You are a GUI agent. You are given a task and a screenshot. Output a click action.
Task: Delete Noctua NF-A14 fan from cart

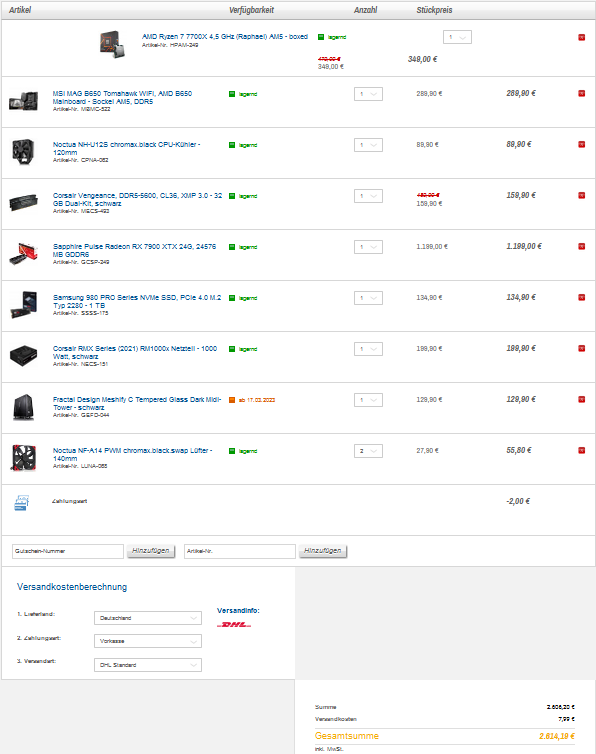click(x=581, y=450)
